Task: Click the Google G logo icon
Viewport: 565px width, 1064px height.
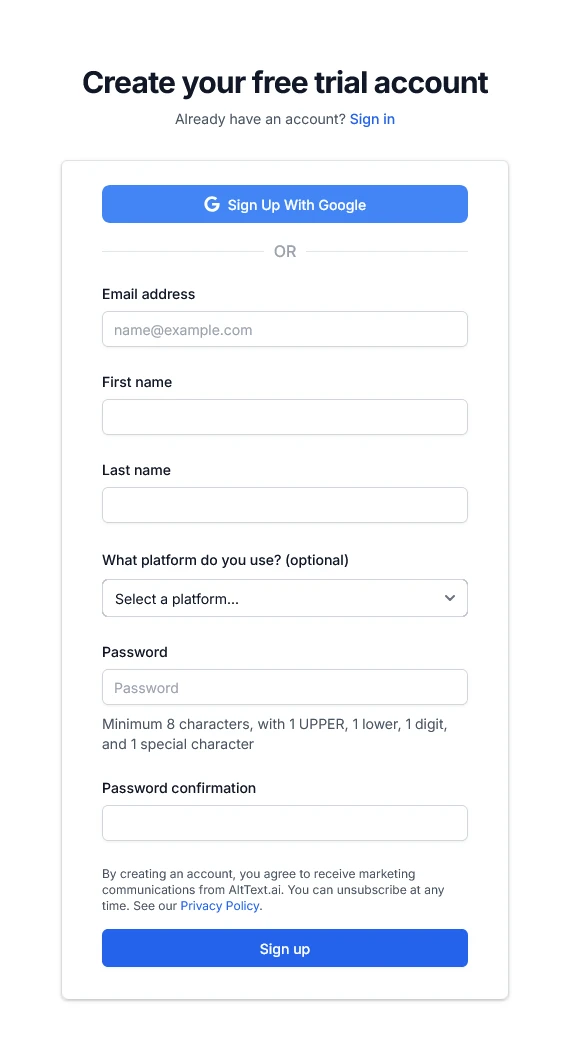Action: click(x=212, y=204)
